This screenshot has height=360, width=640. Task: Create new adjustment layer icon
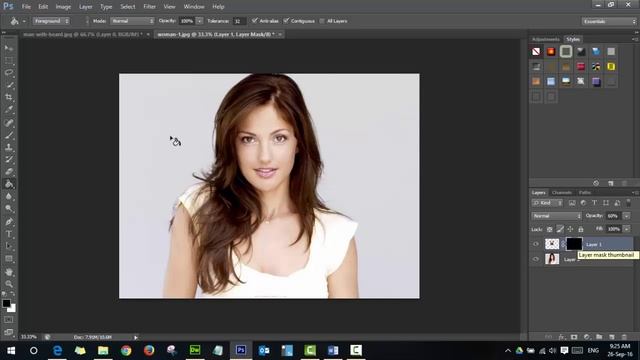(x=587, y=337)
